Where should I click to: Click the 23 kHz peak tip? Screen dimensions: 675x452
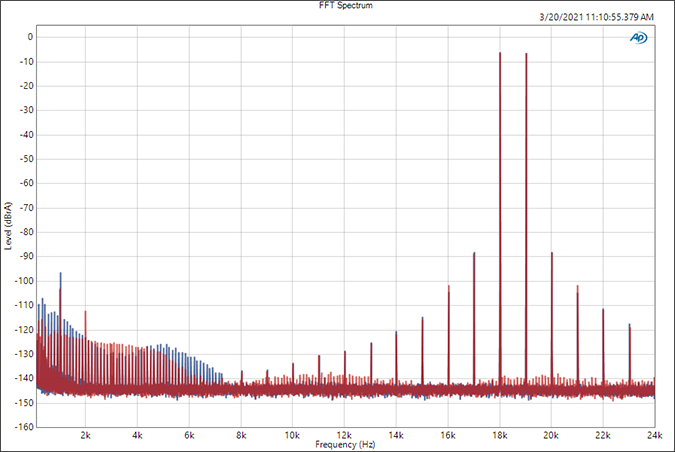(x=629, y=325)
